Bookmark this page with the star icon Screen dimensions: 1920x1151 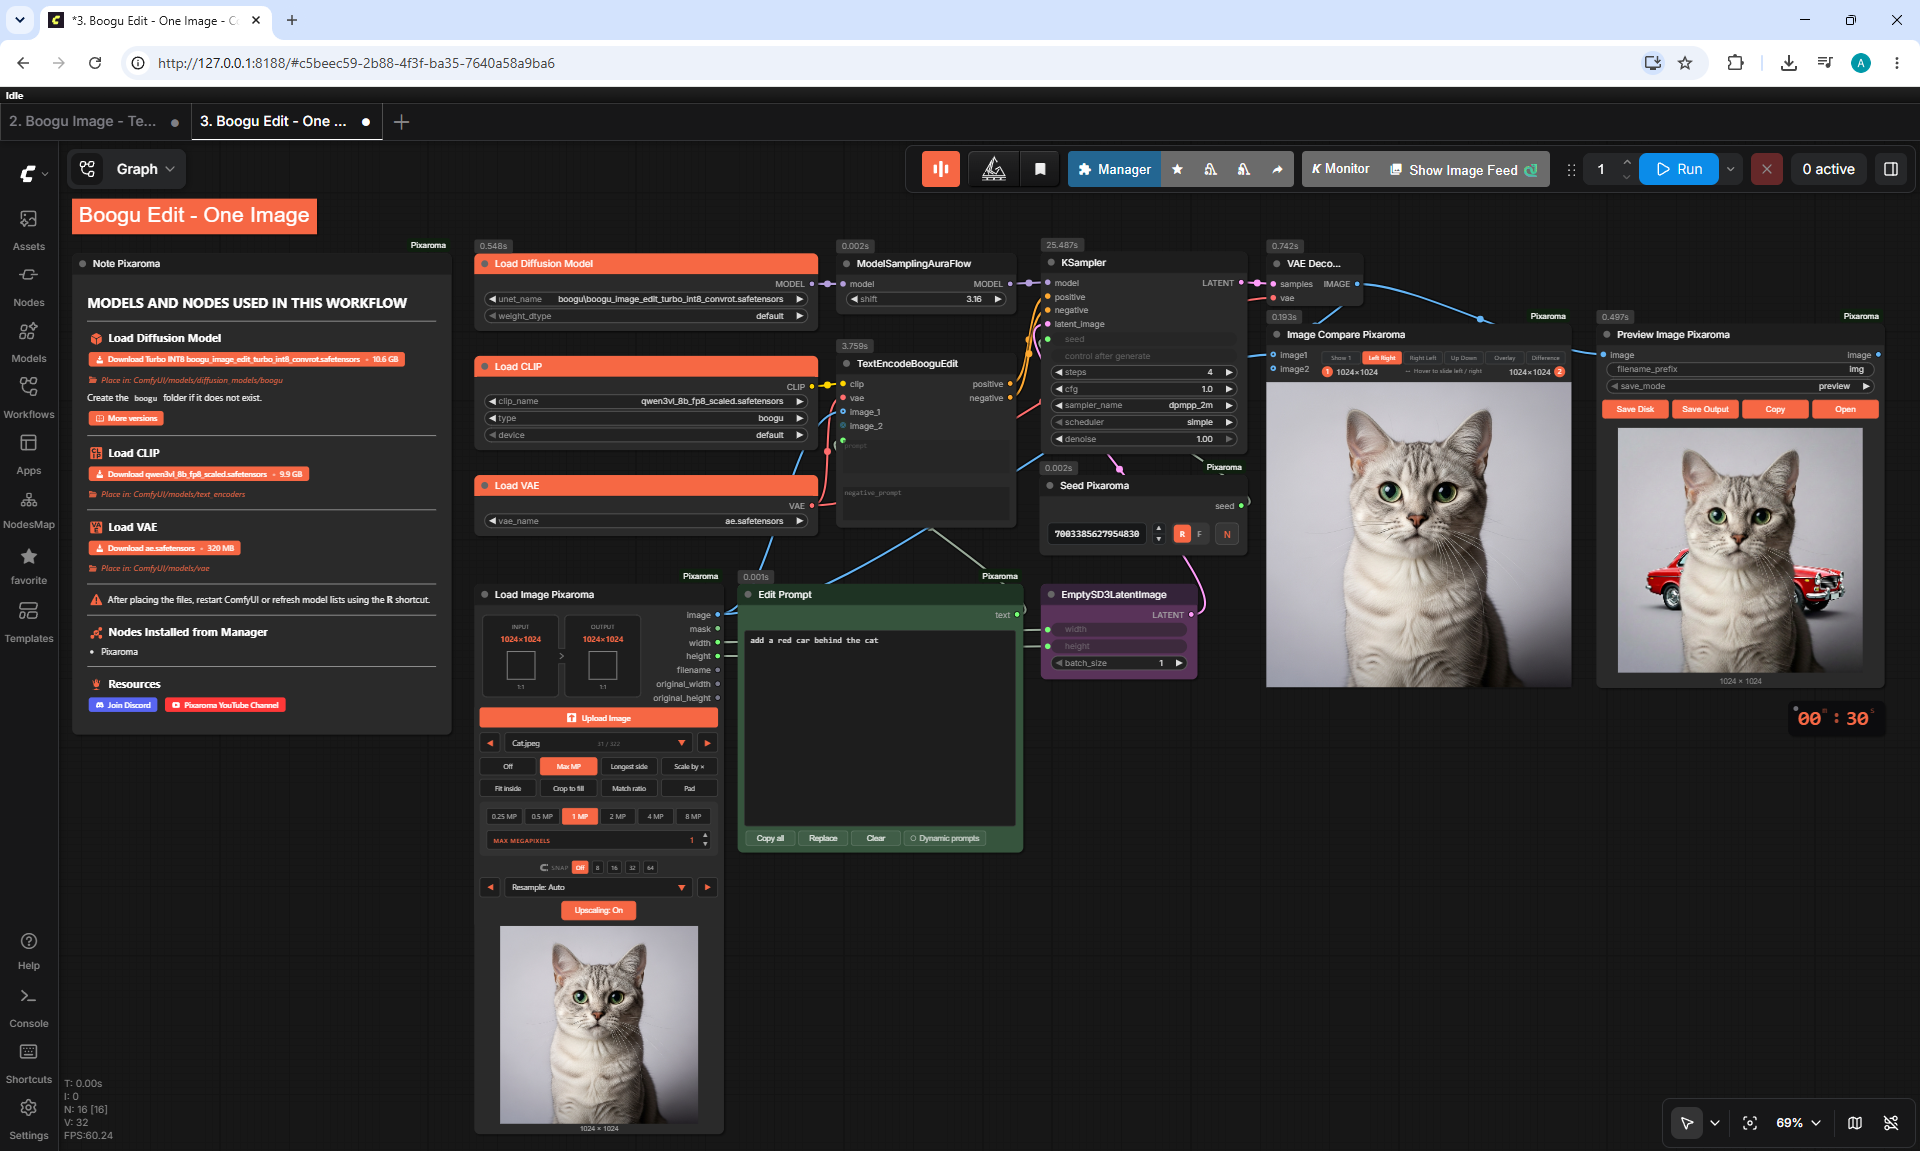[1685, 63]
